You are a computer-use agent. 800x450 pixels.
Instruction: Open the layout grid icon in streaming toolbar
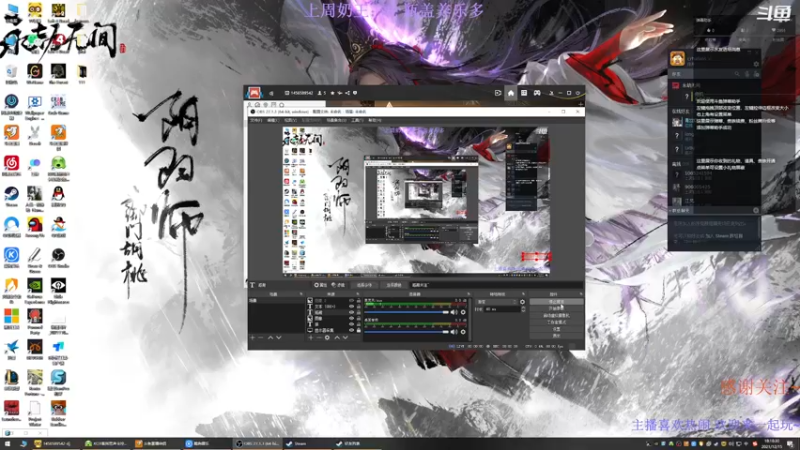(523, 93)
